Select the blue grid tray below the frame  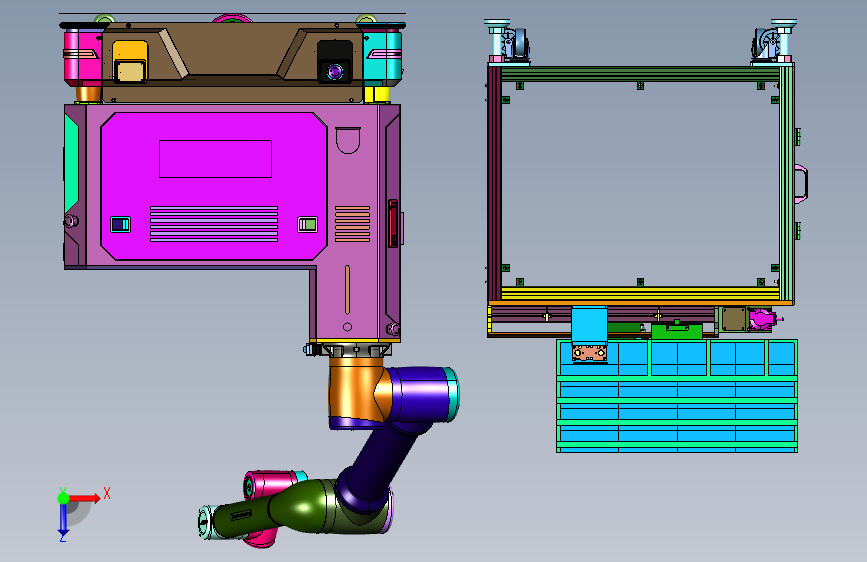point(677,396)
